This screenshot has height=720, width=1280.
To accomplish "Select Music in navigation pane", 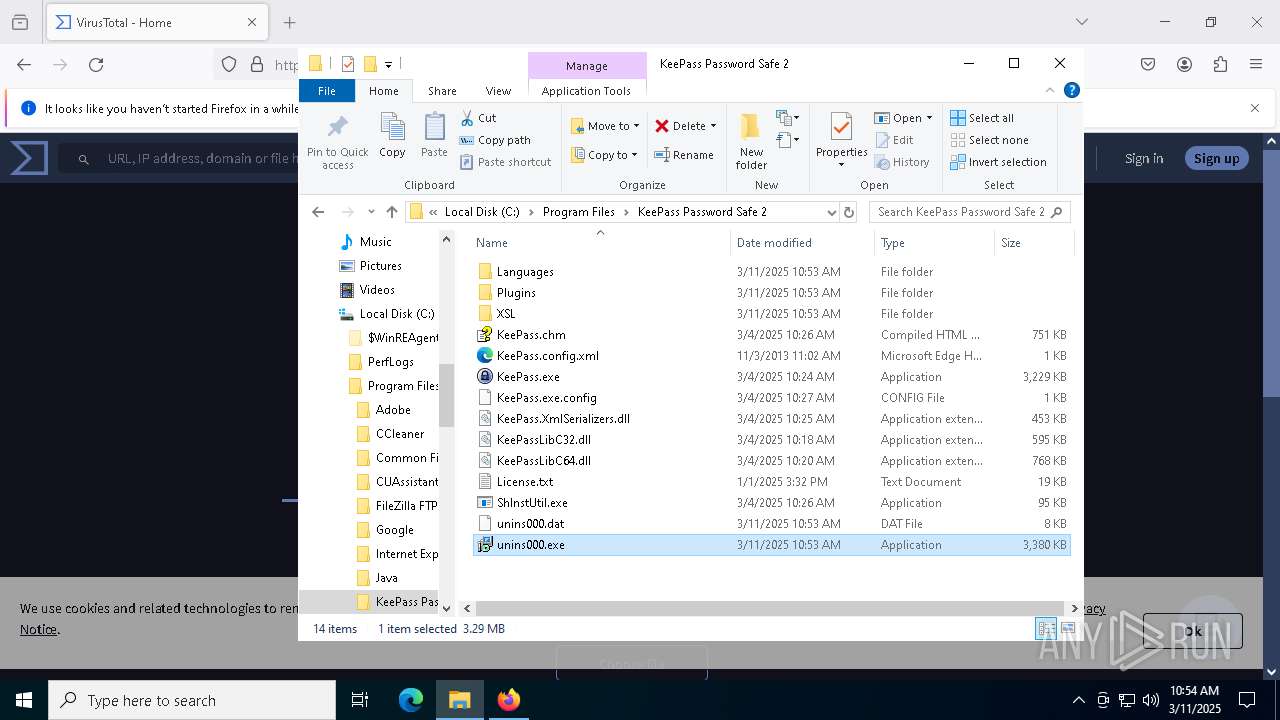I will click(x=376, y=242).
